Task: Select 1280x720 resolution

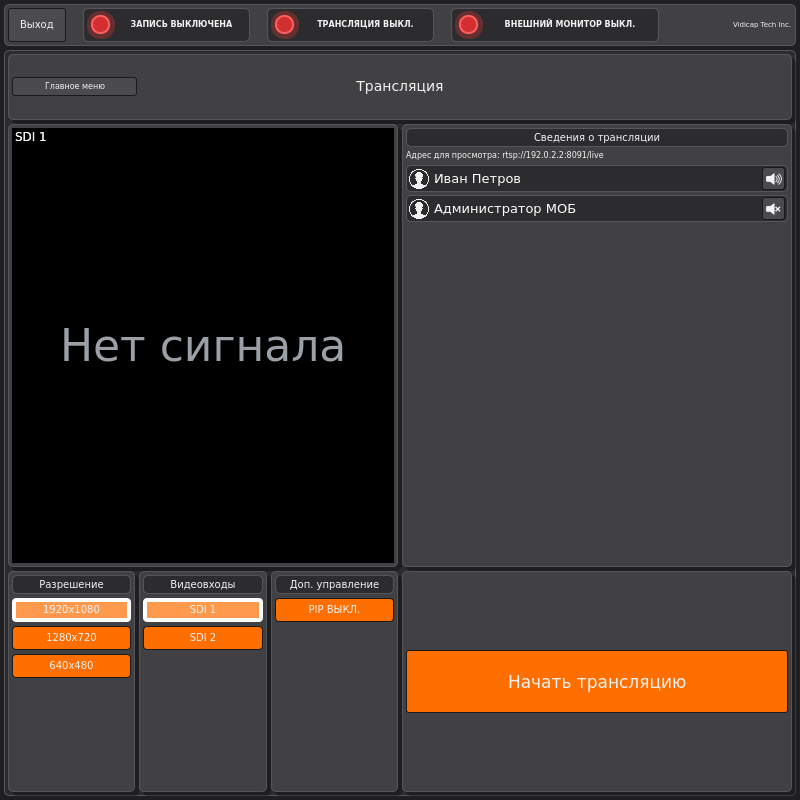Action: pos(71,638)
